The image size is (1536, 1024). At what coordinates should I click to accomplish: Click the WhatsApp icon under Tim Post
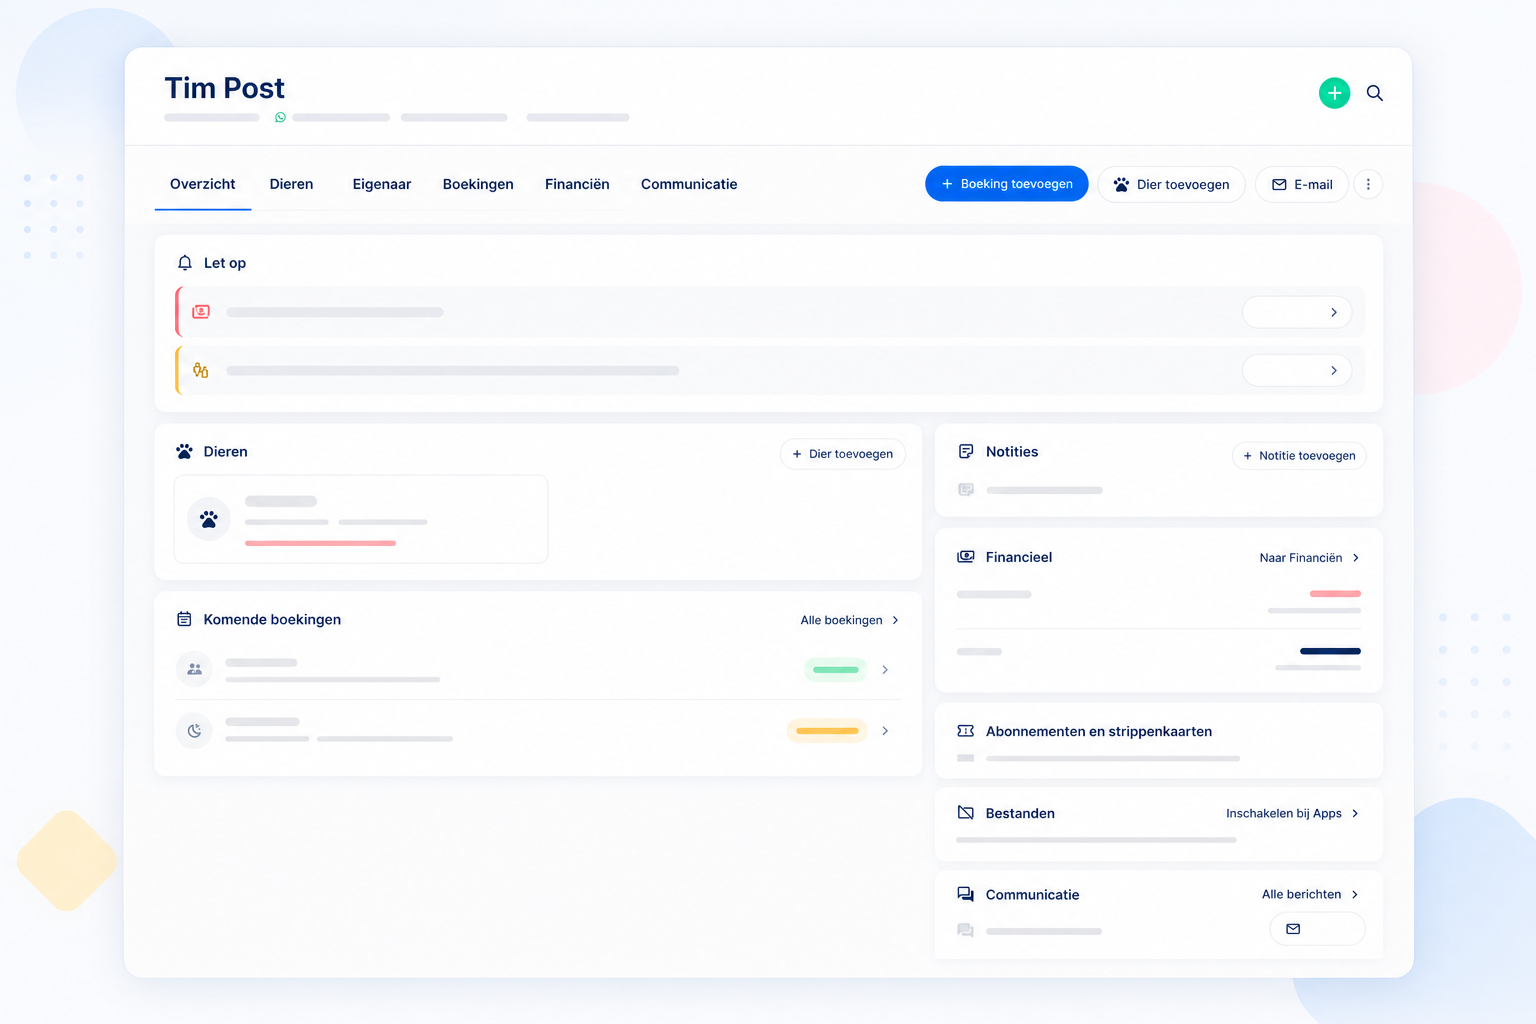coord(280,117)
